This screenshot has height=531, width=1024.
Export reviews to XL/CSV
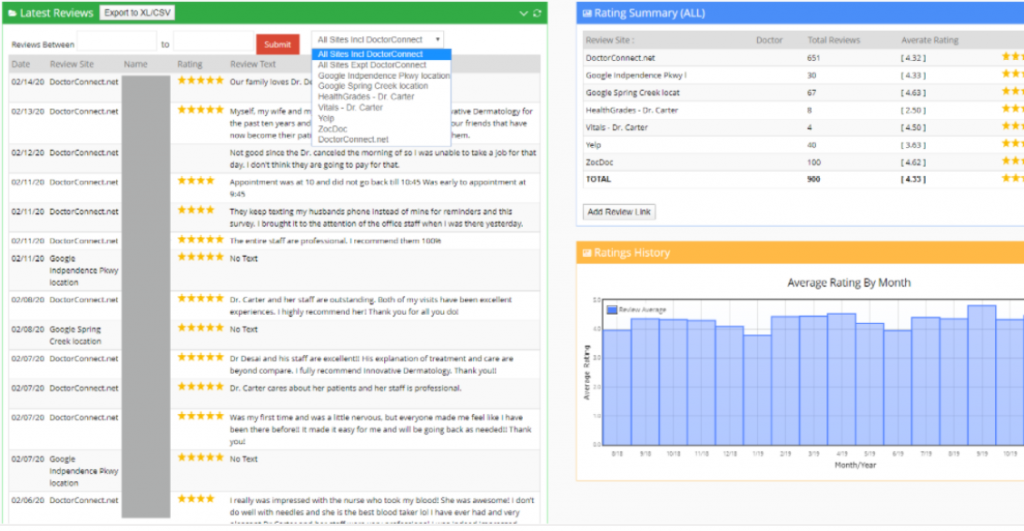tap(137, 13)
